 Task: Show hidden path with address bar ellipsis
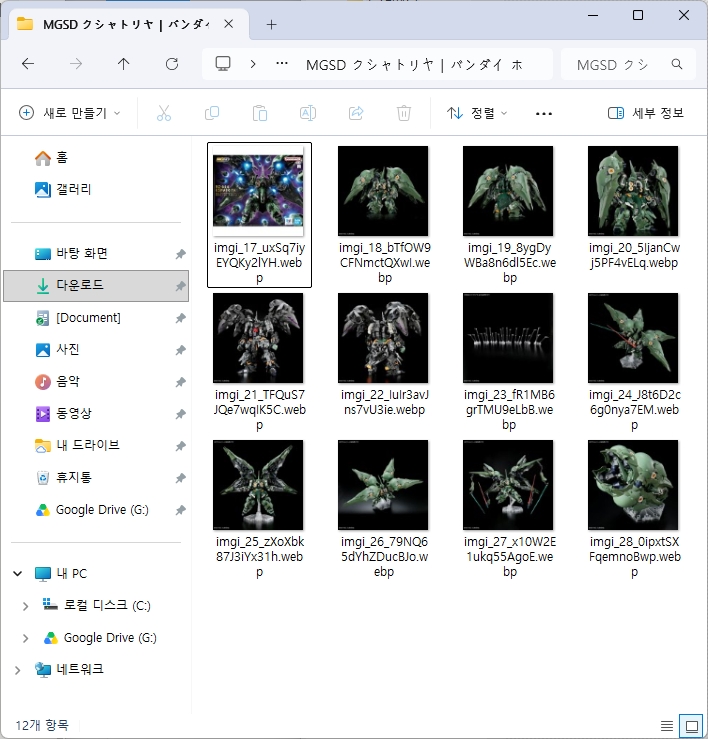click(x=282, y=63)
